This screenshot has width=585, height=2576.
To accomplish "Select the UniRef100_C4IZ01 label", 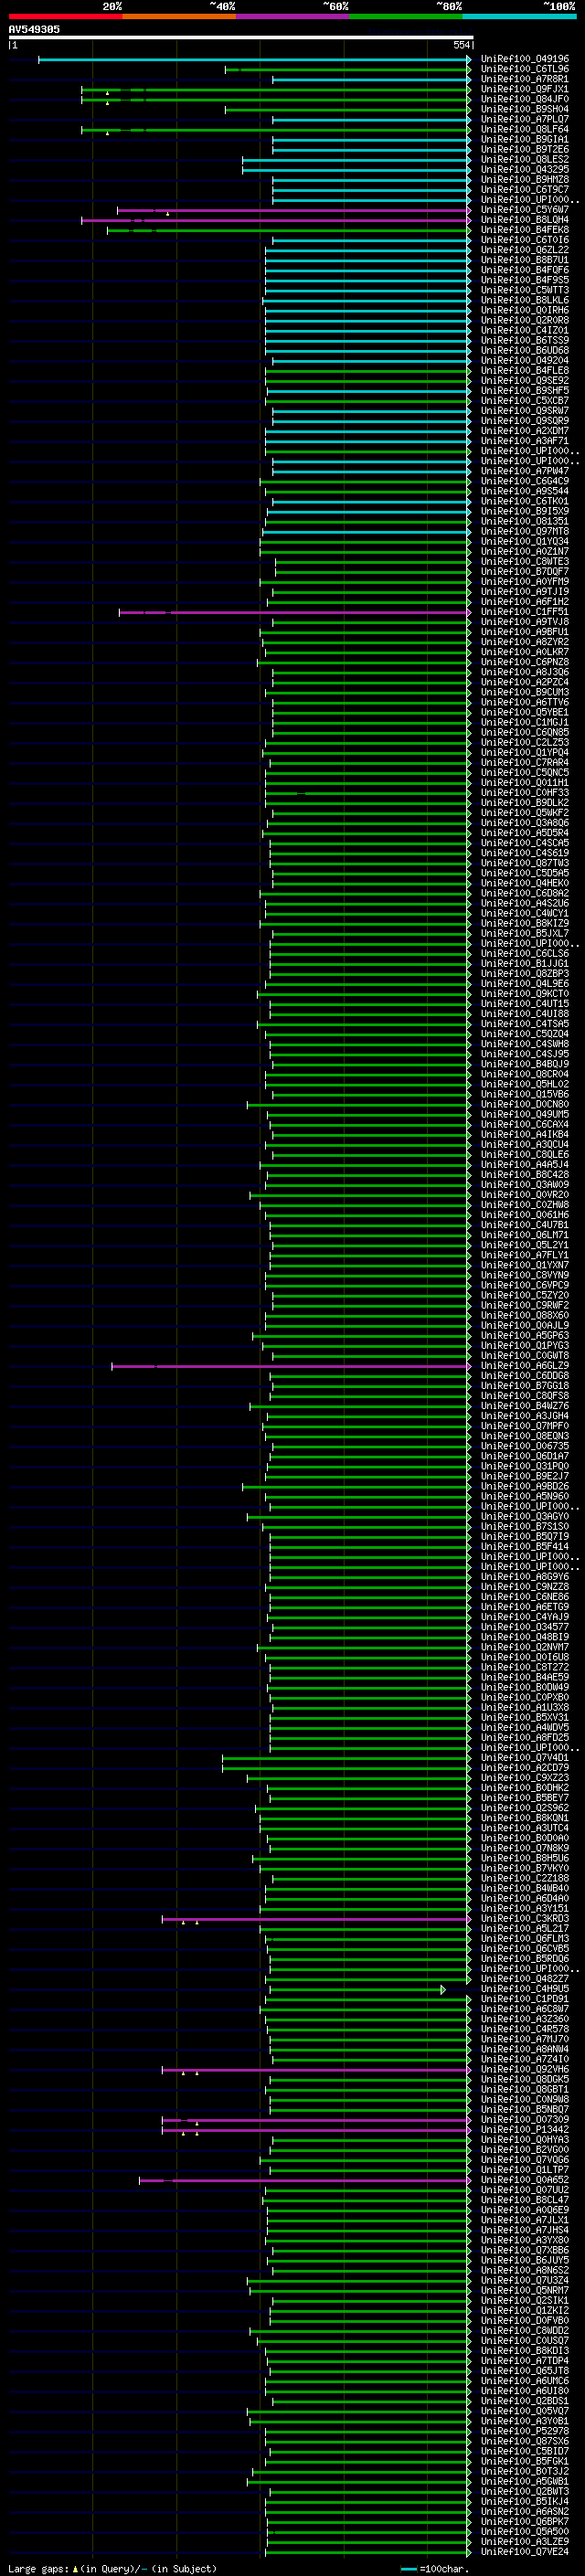I will [525, 330].
